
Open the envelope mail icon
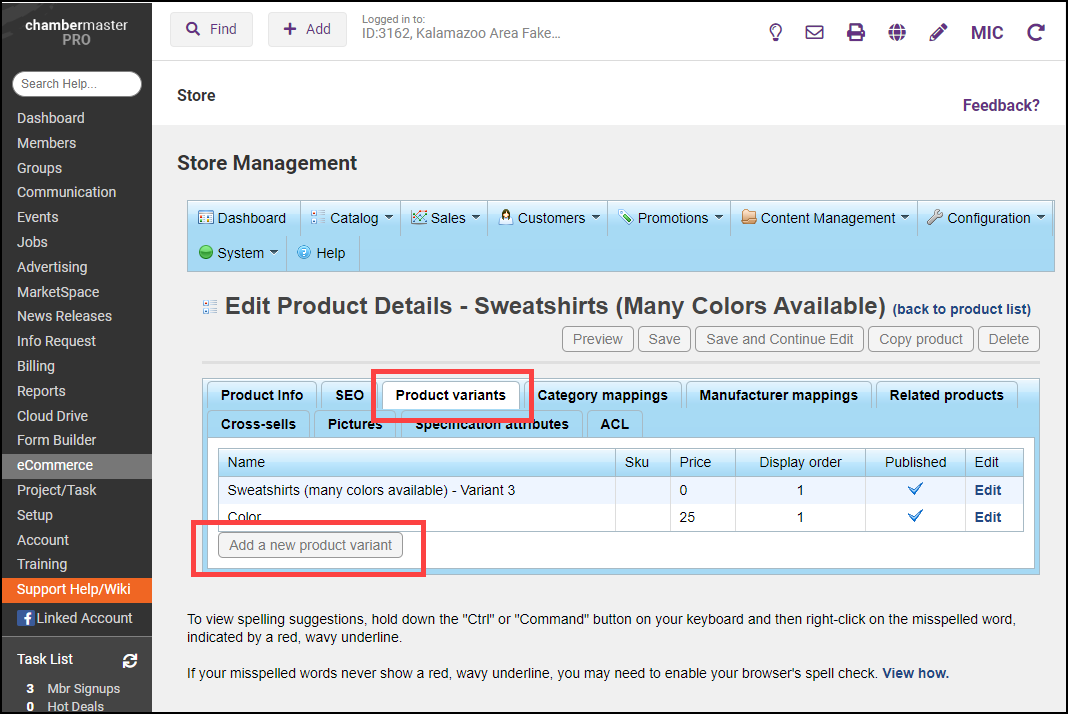pyautogui.click(x=814, y=32)
